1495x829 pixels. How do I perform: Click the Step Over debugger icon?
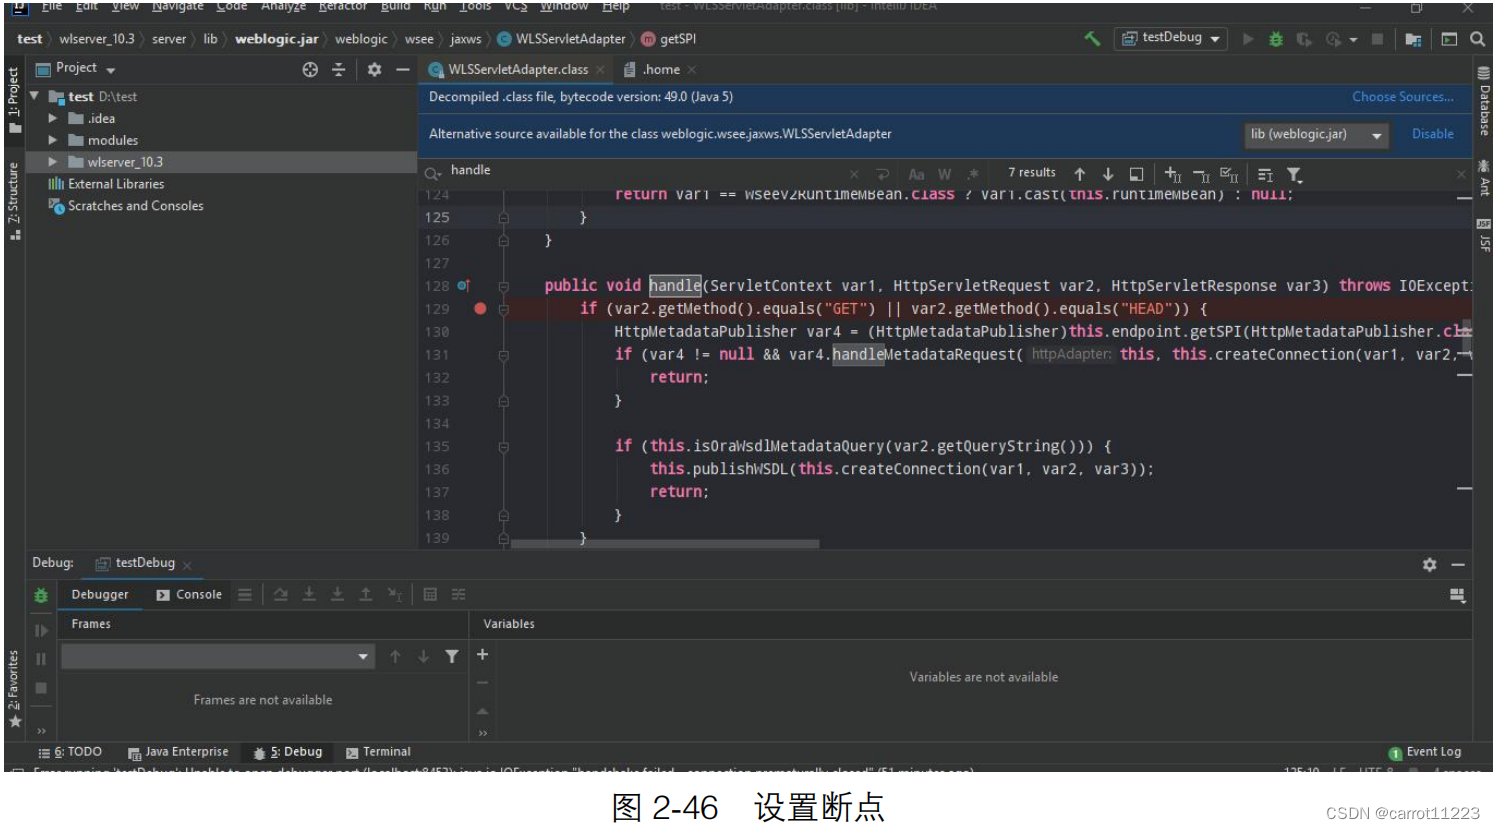[280, 594]
